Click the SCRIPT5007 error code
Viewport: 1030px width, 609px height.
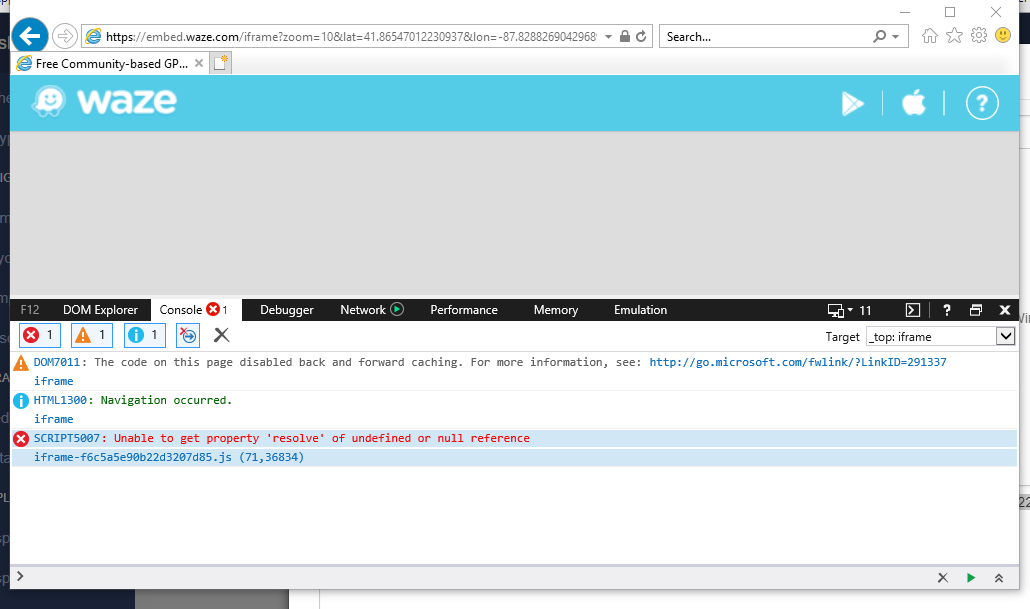(x=67, y=438)
